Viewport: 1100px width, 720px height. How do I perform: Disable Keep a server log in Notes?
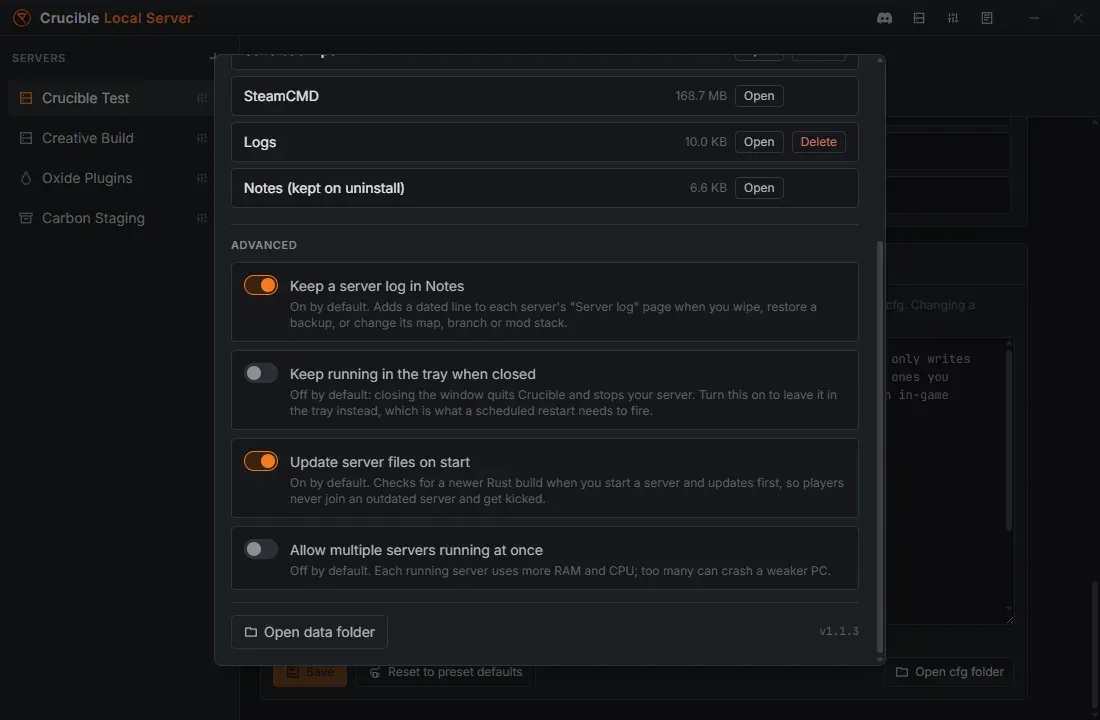261,285
